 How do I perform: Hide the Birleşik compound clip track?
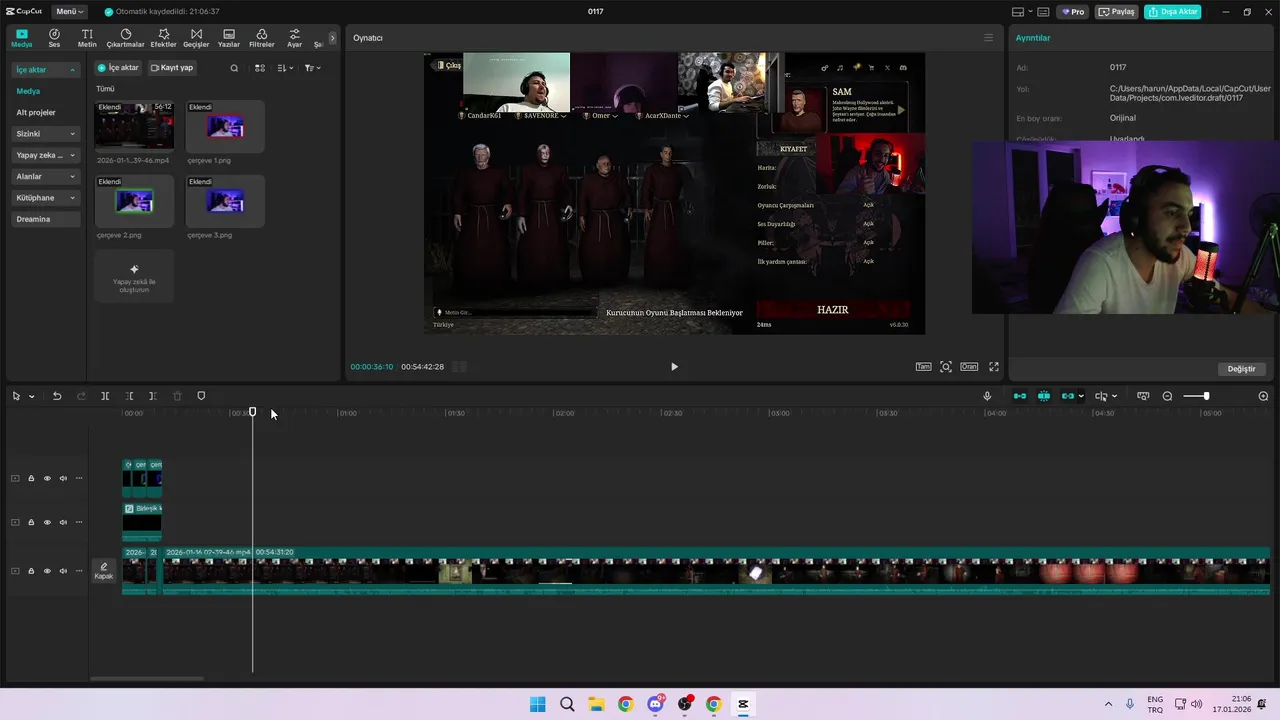pyautogui.click(x=47, y=522)
